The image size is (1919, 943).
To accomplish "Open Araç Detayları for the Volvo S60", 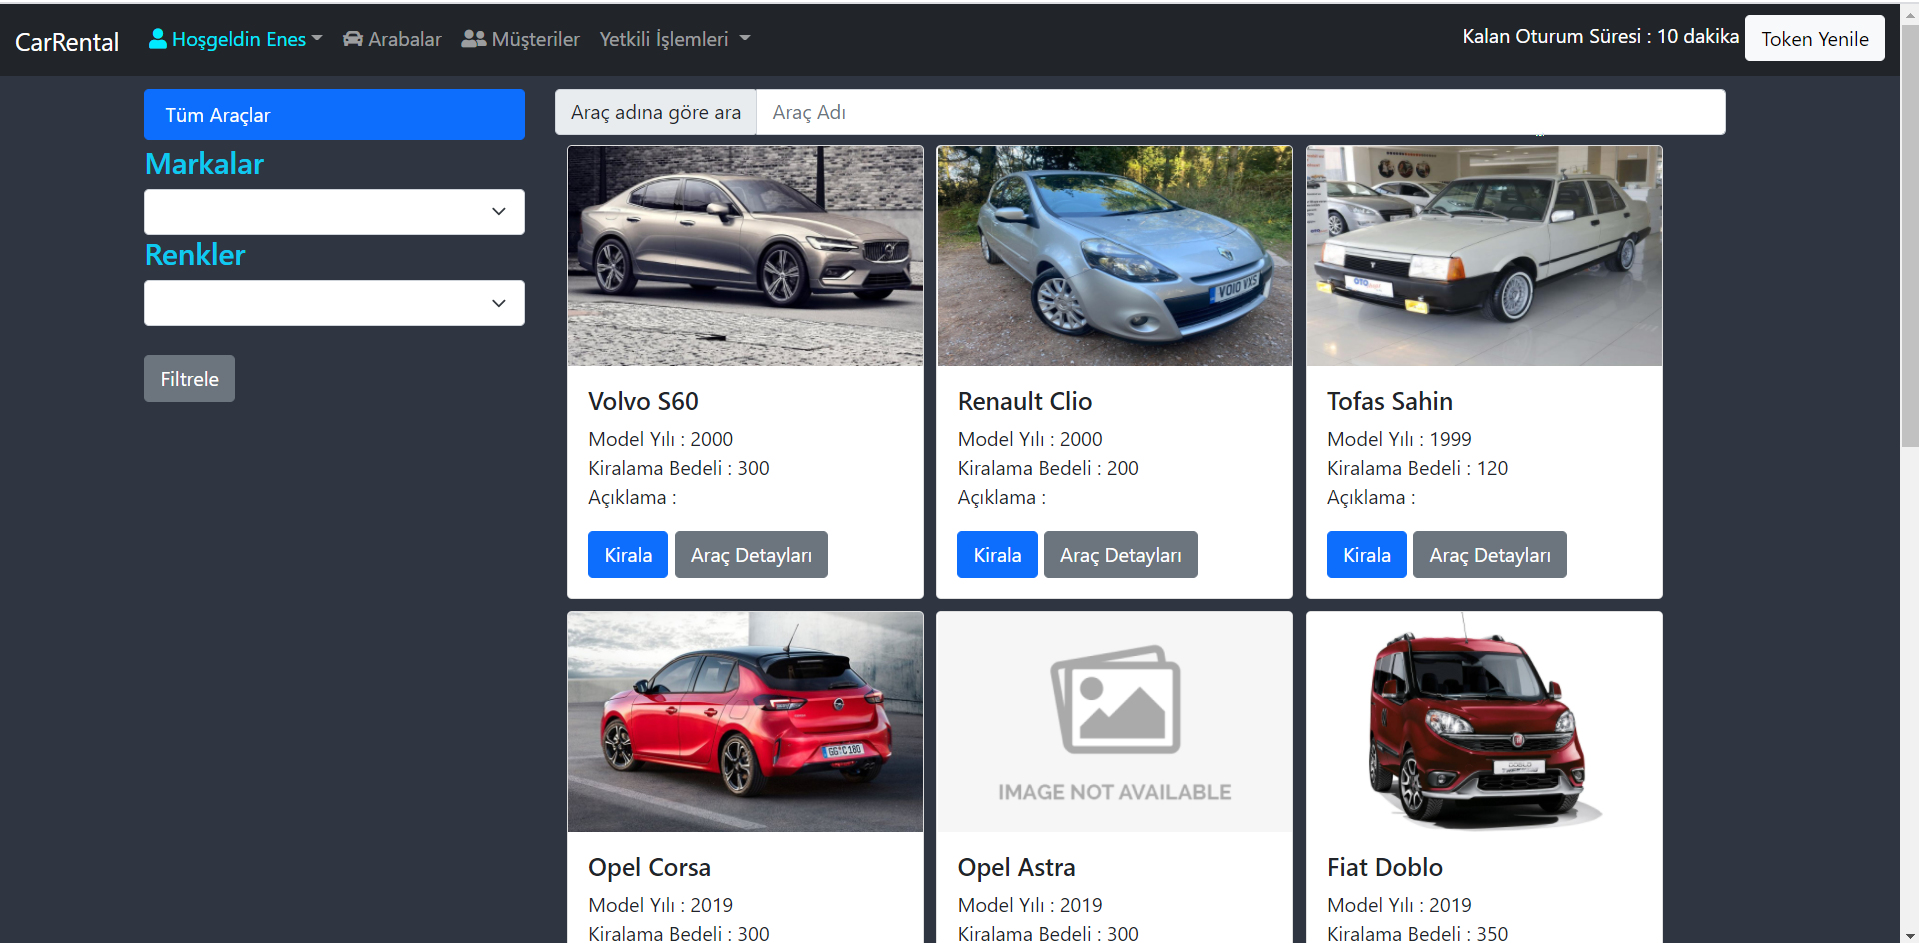I will coord(751,555).
